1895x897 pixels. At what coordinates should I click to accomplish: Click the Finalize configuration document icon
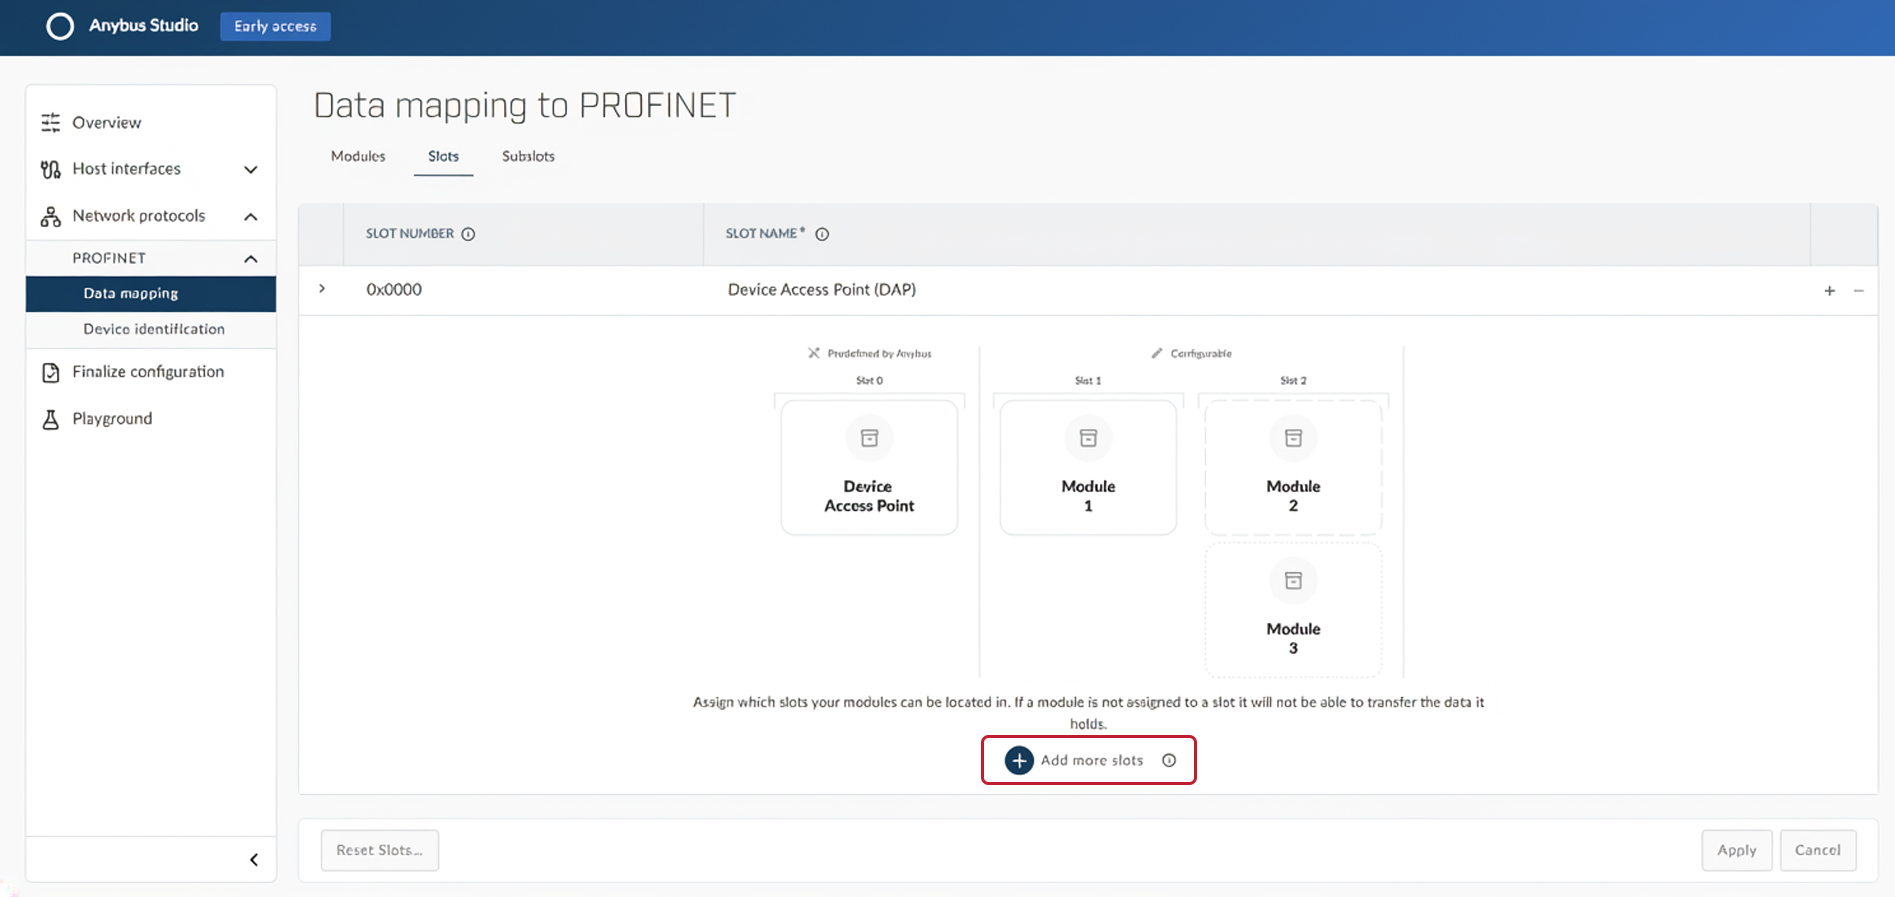click(x=51, y=372)
